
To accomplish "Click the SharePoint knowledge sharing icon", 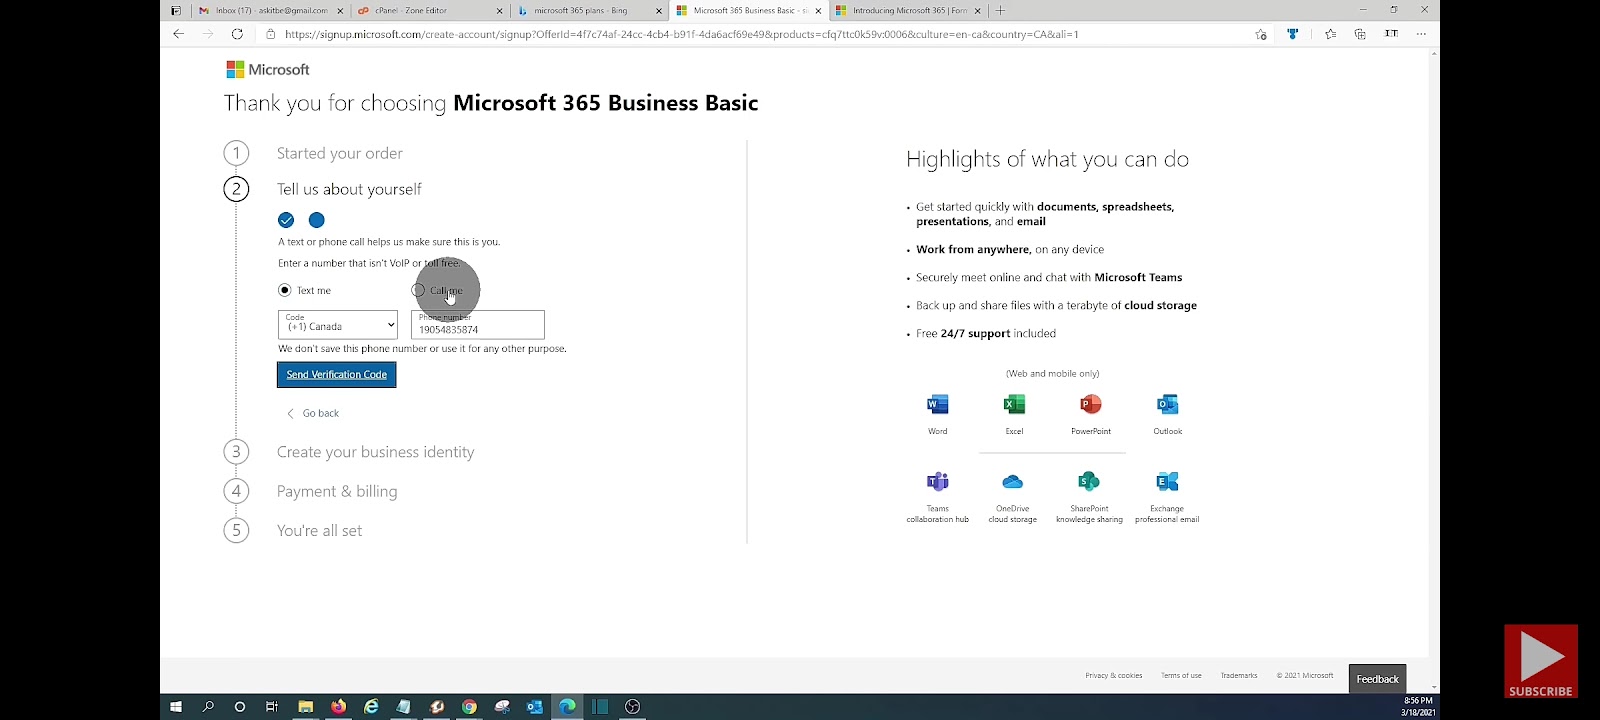I will [1089, 482].
